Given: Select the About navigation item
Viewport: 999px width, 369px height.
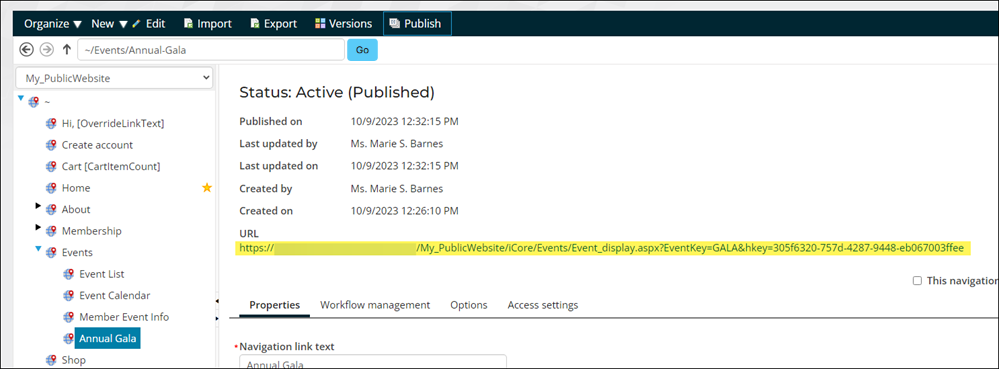Looking at the screenshot, I should pos(76,210).
